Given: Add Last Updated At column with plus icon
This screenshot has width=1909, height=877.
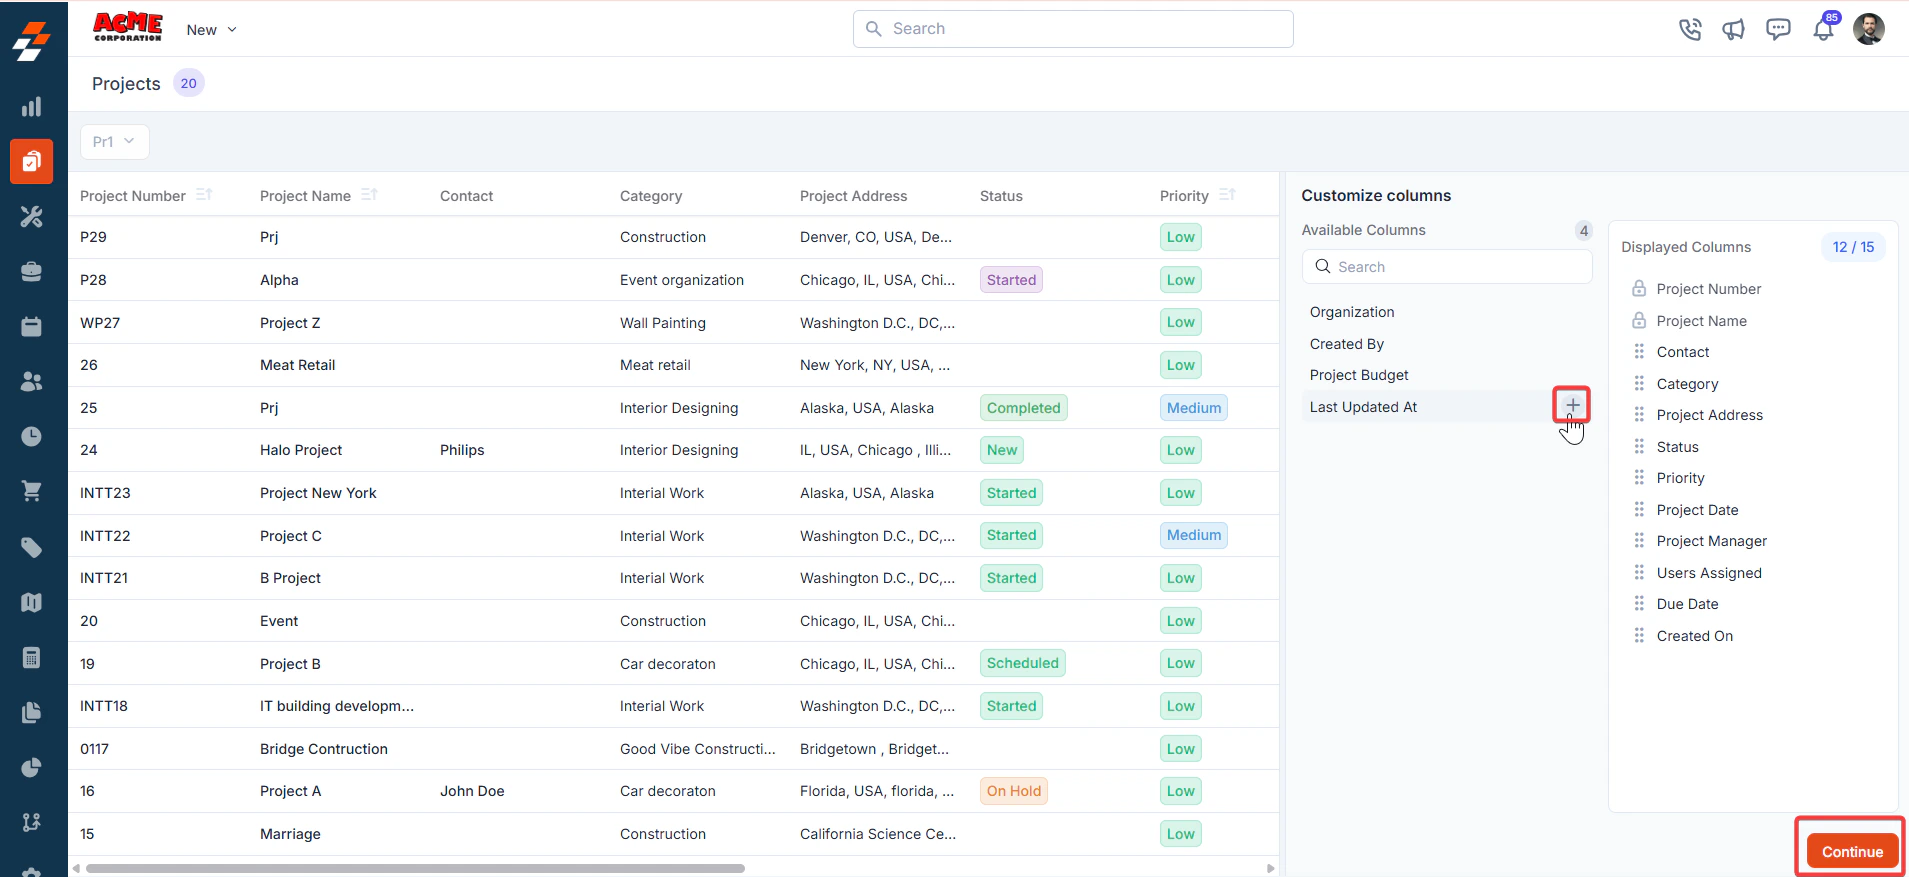Looking at the screenshot, I should [x=1572, y=405].
